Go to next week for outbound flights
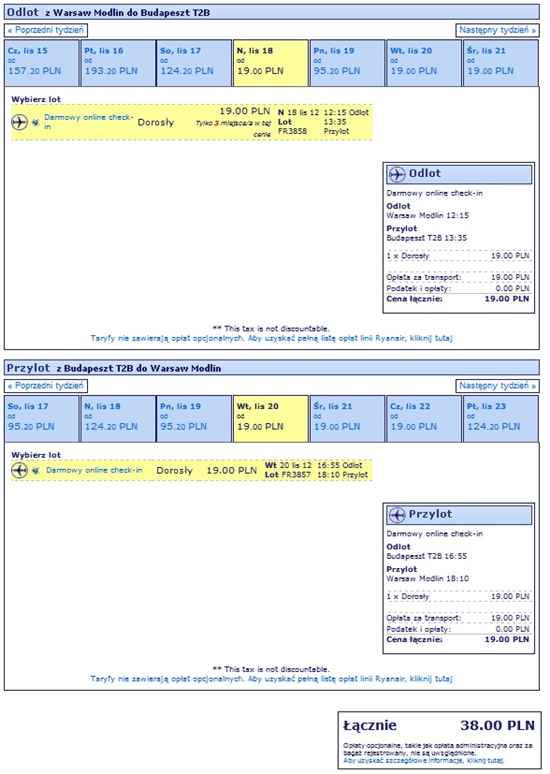Screen dimensions: 550x774 point(498,30)
